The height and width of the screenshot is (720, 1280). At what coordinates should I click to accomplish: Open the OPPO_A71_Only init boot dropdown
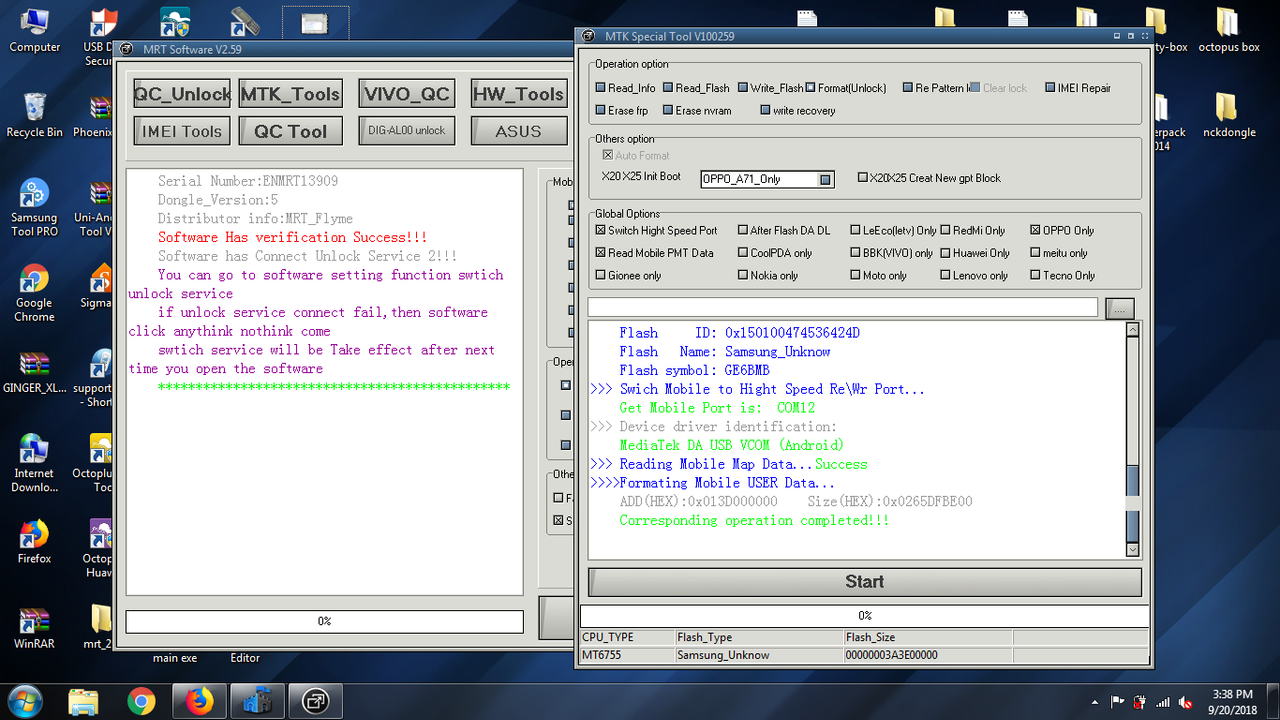pos(825,180)
